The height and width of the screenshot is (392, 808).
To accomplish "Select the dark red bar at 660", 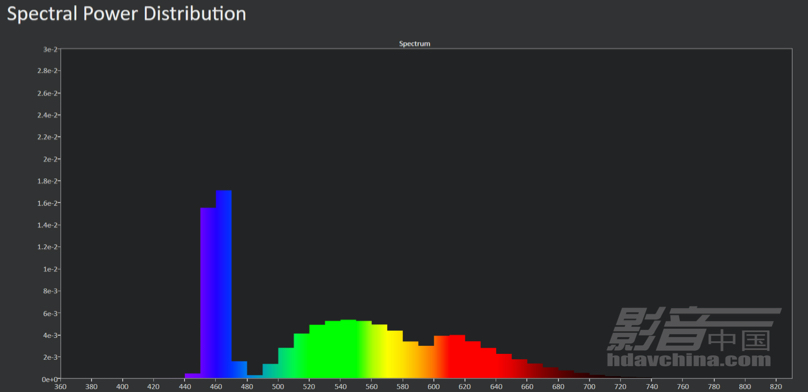I will coord(535,371).
